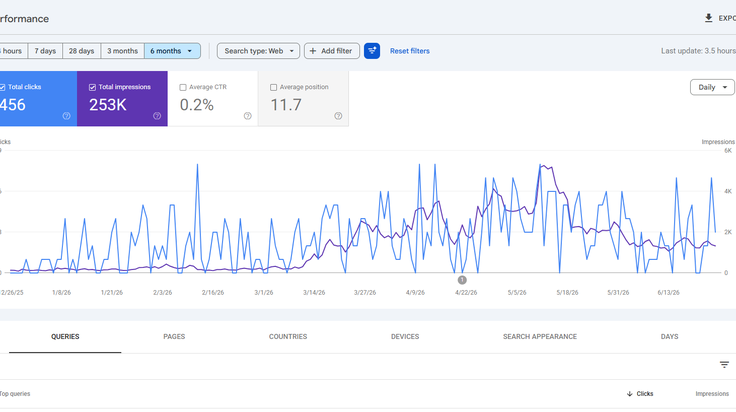Switch to the Search Appearance tab

(540, 336)
